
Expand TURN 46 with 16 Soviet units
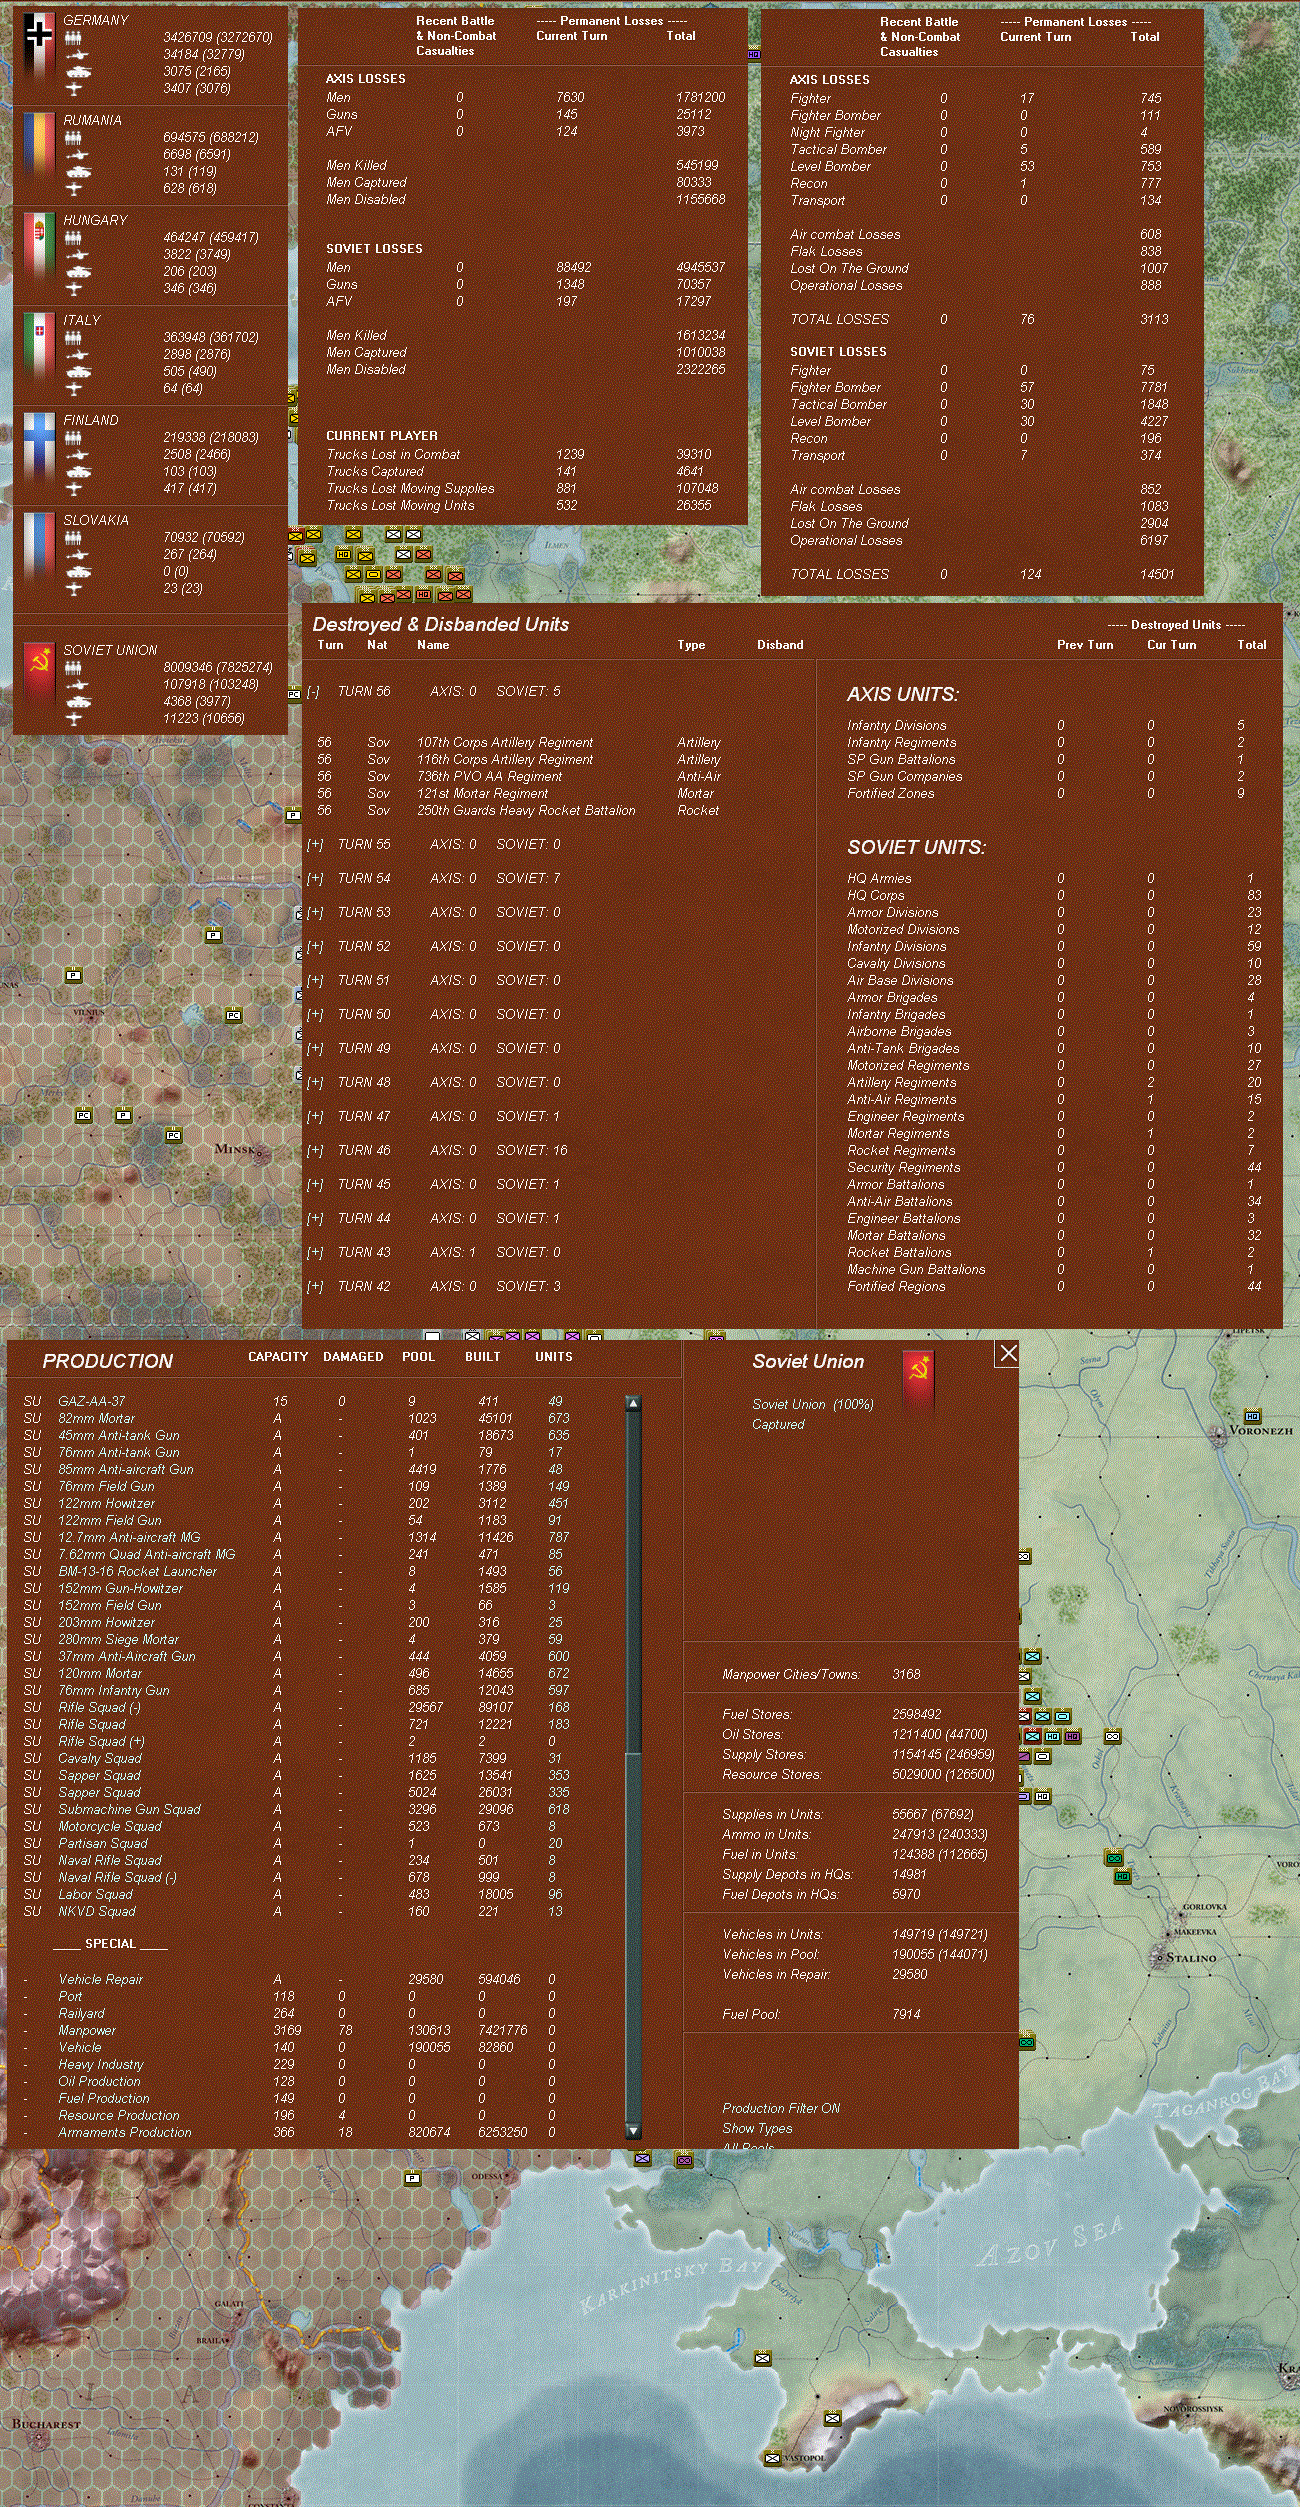tap(315, 1151)
